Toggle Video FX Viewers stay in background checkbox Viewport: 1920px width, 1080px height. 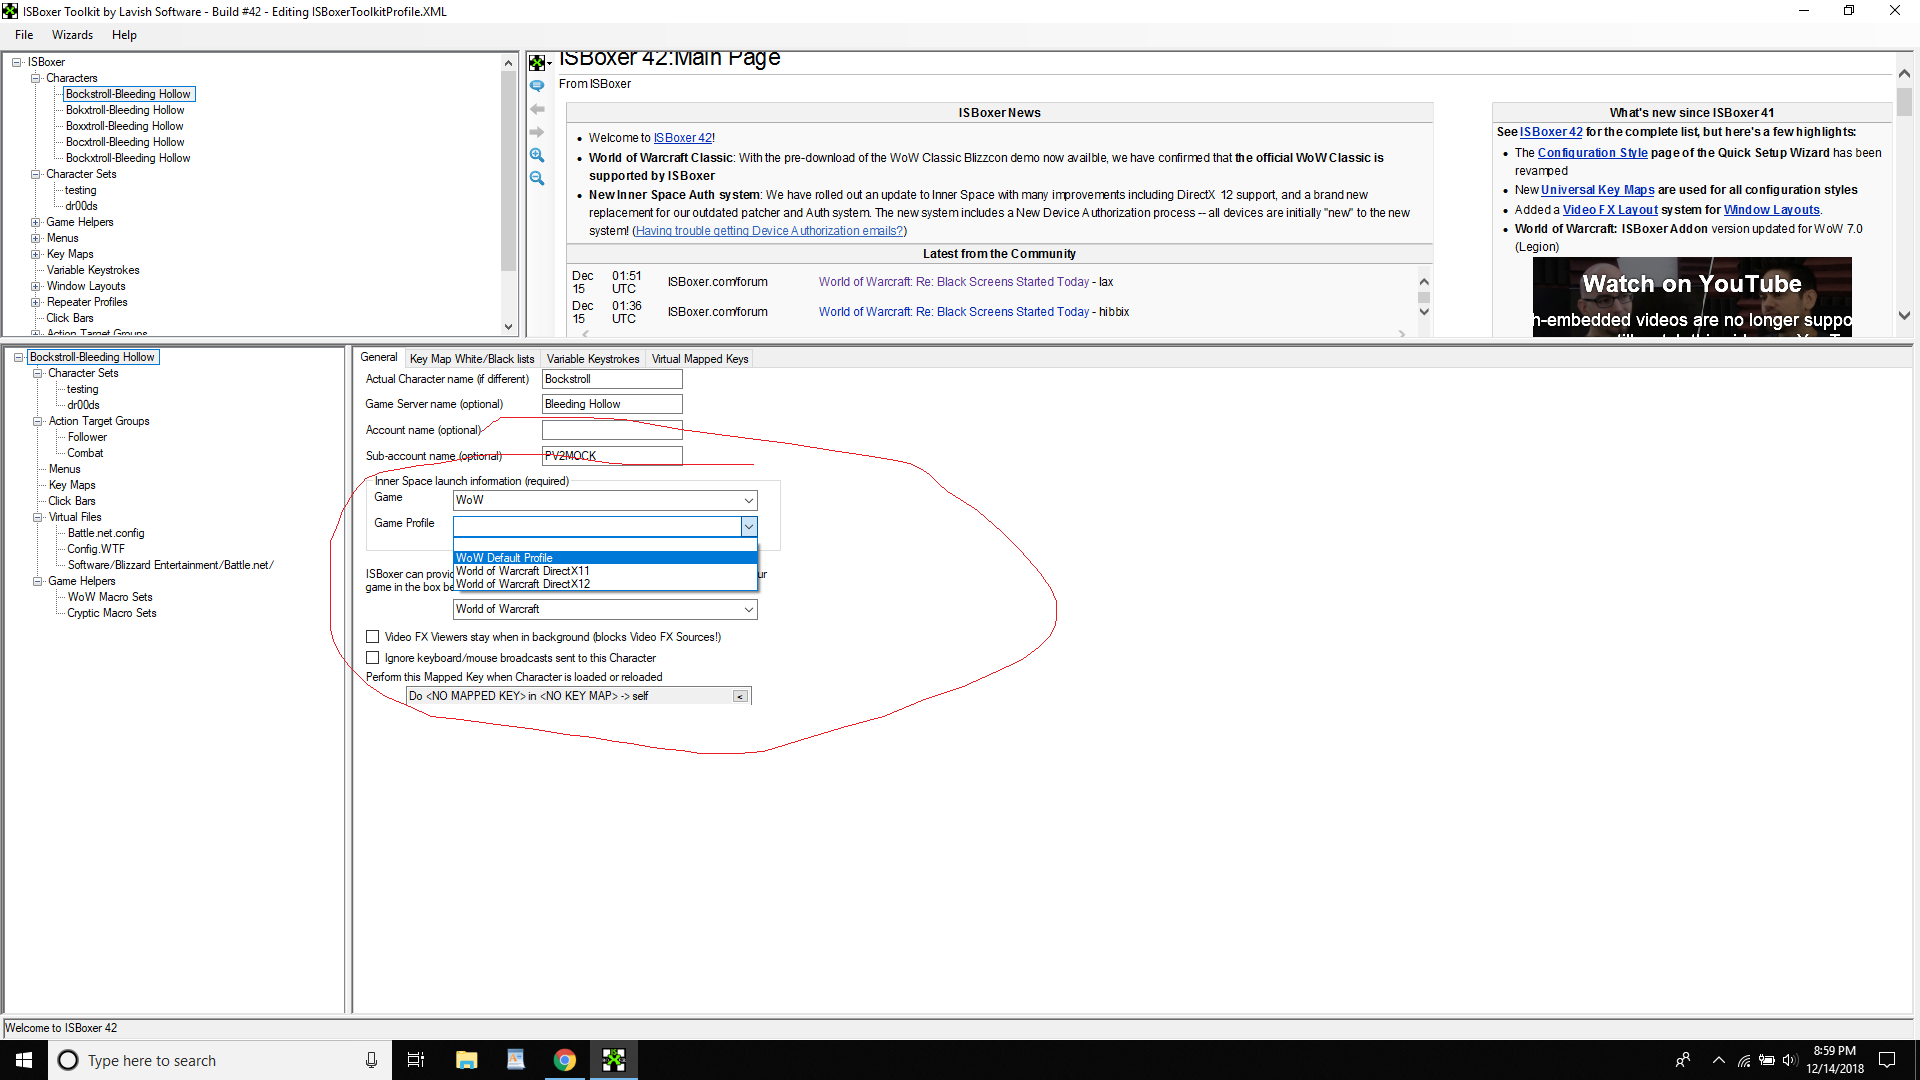point(373,637)
